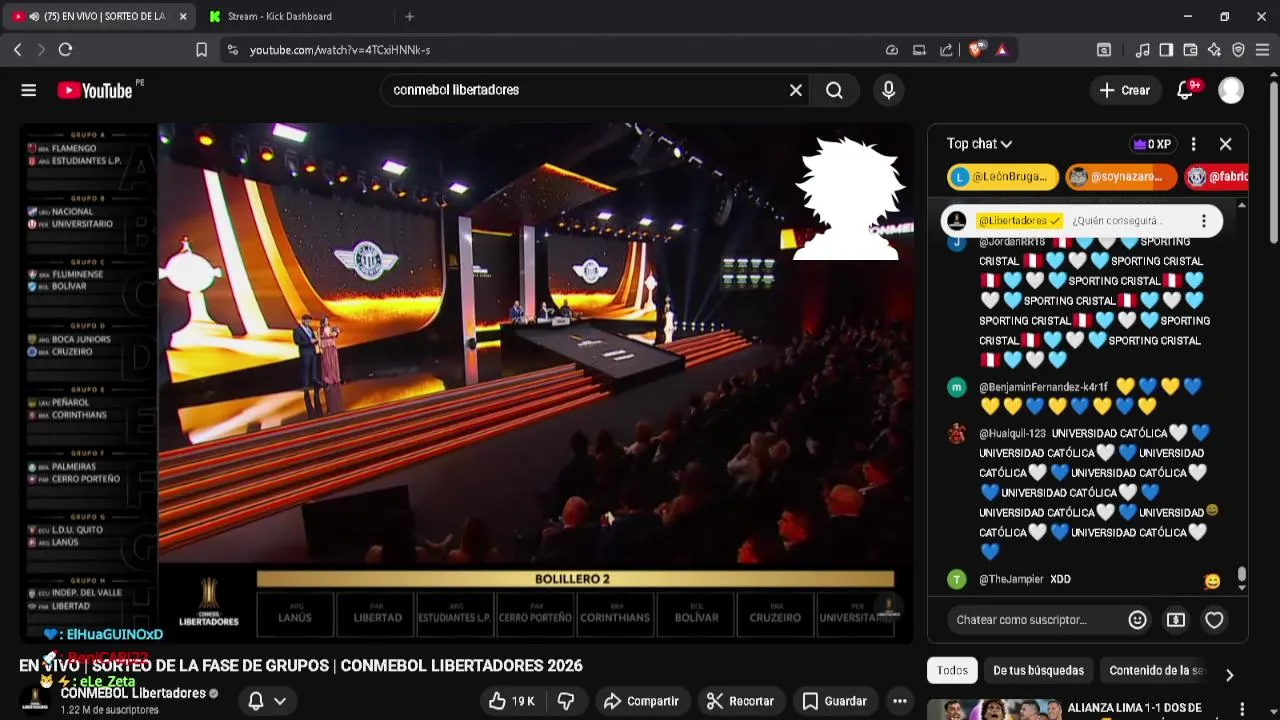Viewport: 1280px width, 720px height.
Task: Show more filter chips with arrow
Action: click(1230, 674)
